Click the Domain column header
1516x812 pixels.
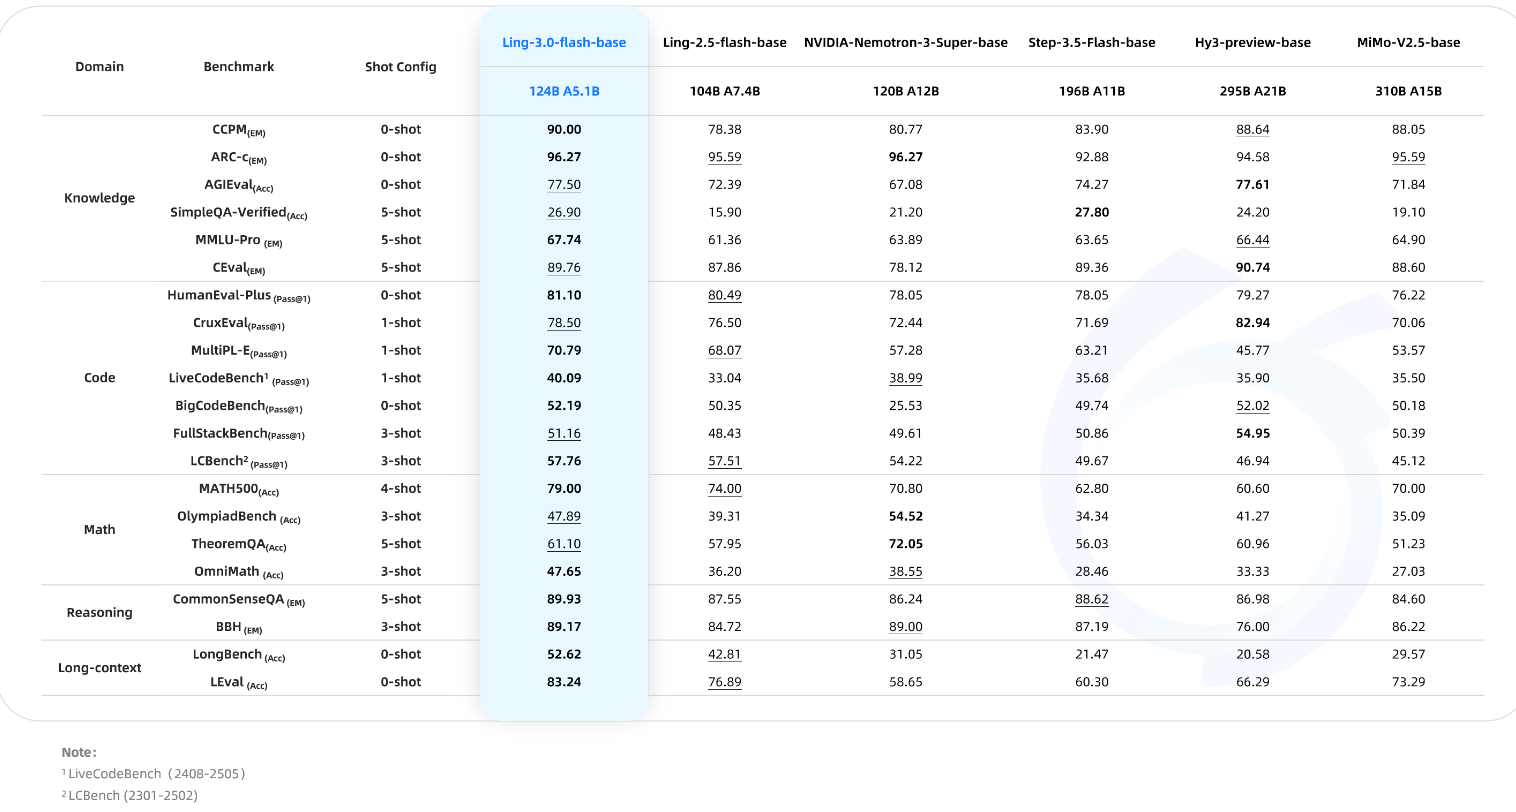click(x=100, y=67)
